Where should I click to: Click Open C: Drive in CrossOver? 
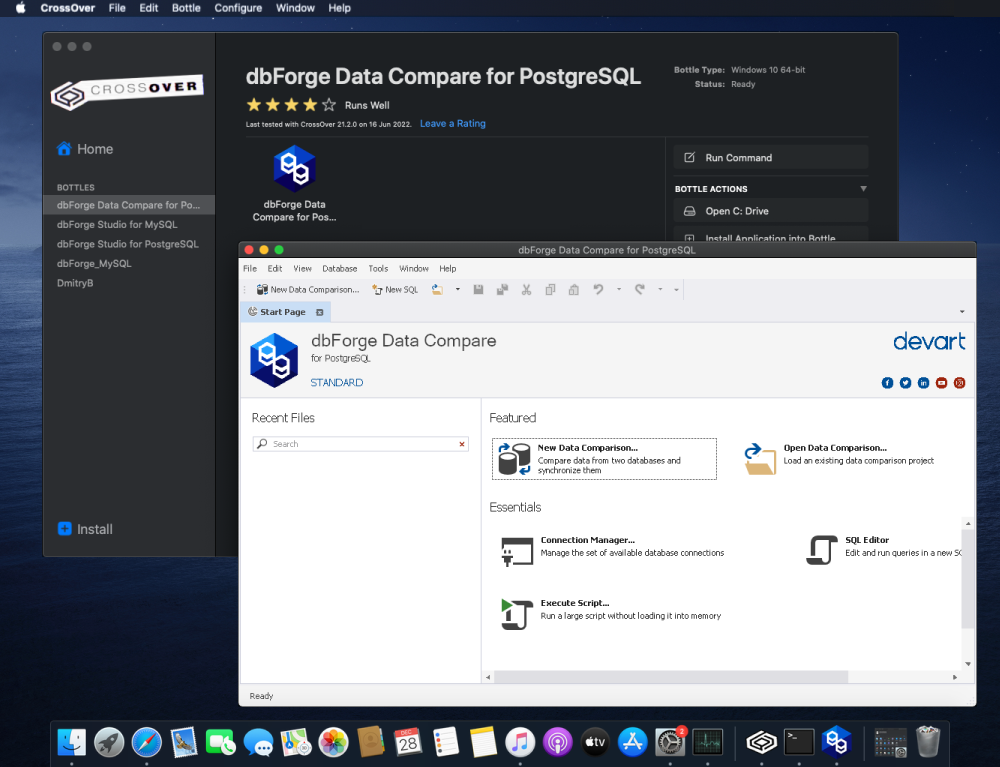pos(771,211)
